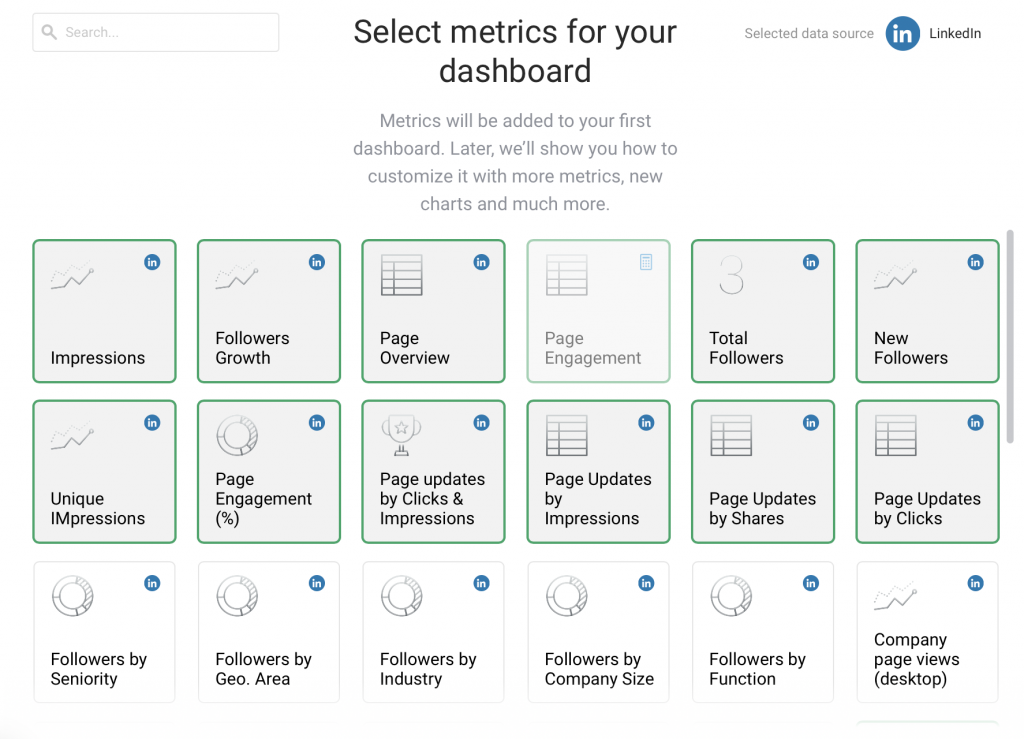The height and width of the screenshot is (739, 1024).
Task: Click the calculator icon on the Page Engagement card
Action: [646, 262]
